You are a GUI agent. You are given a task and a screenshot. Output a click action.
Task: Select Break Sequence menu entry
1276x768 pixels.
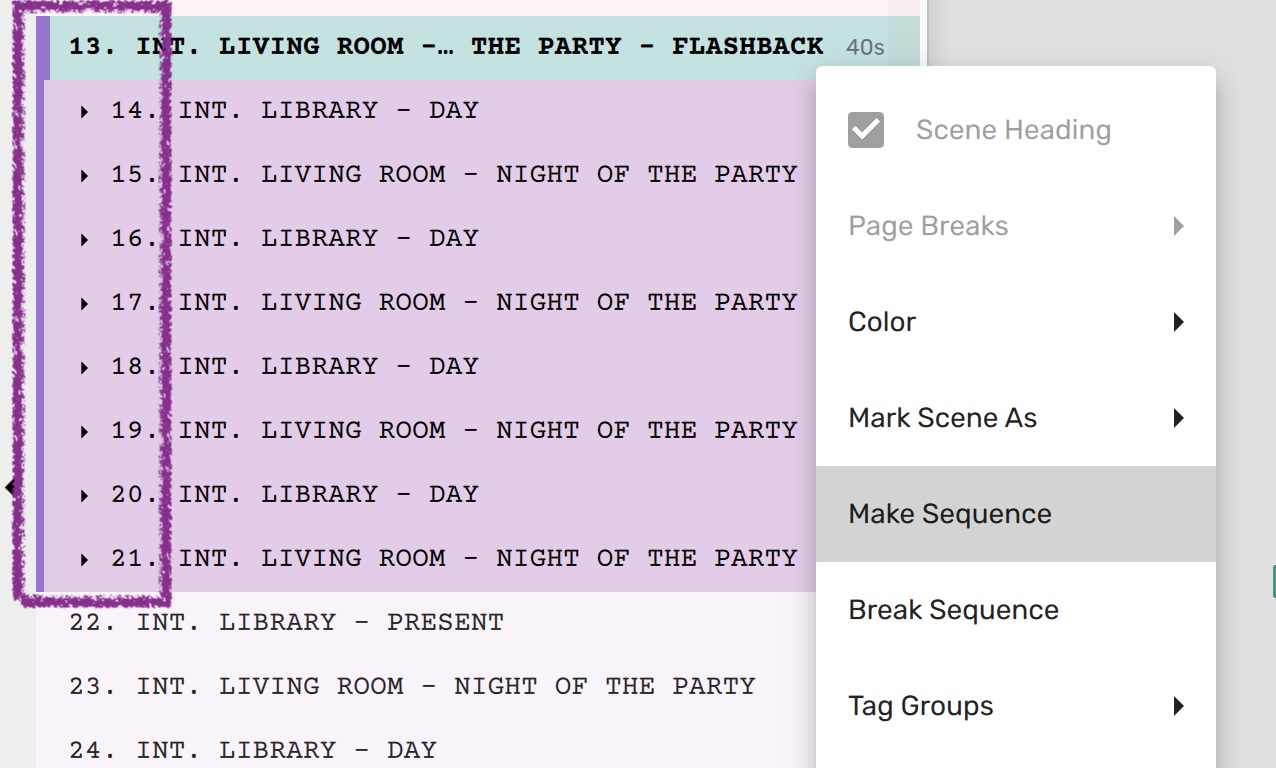(x=953, y=610)
